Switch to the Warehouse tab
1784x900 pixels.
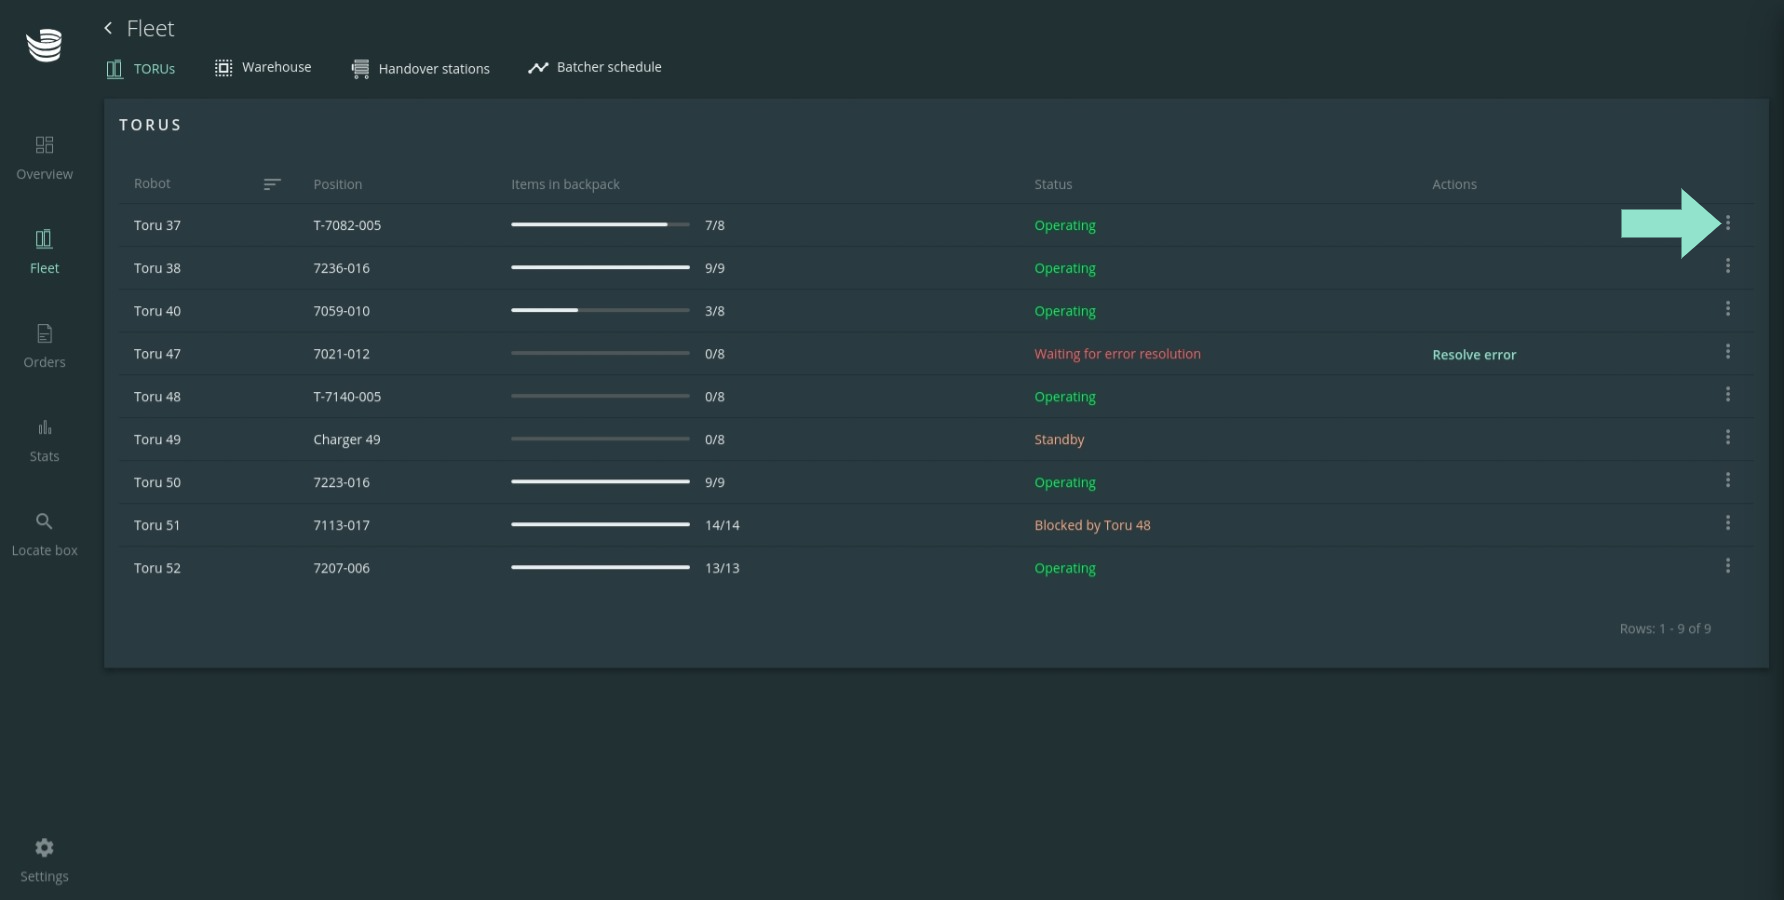263,67
